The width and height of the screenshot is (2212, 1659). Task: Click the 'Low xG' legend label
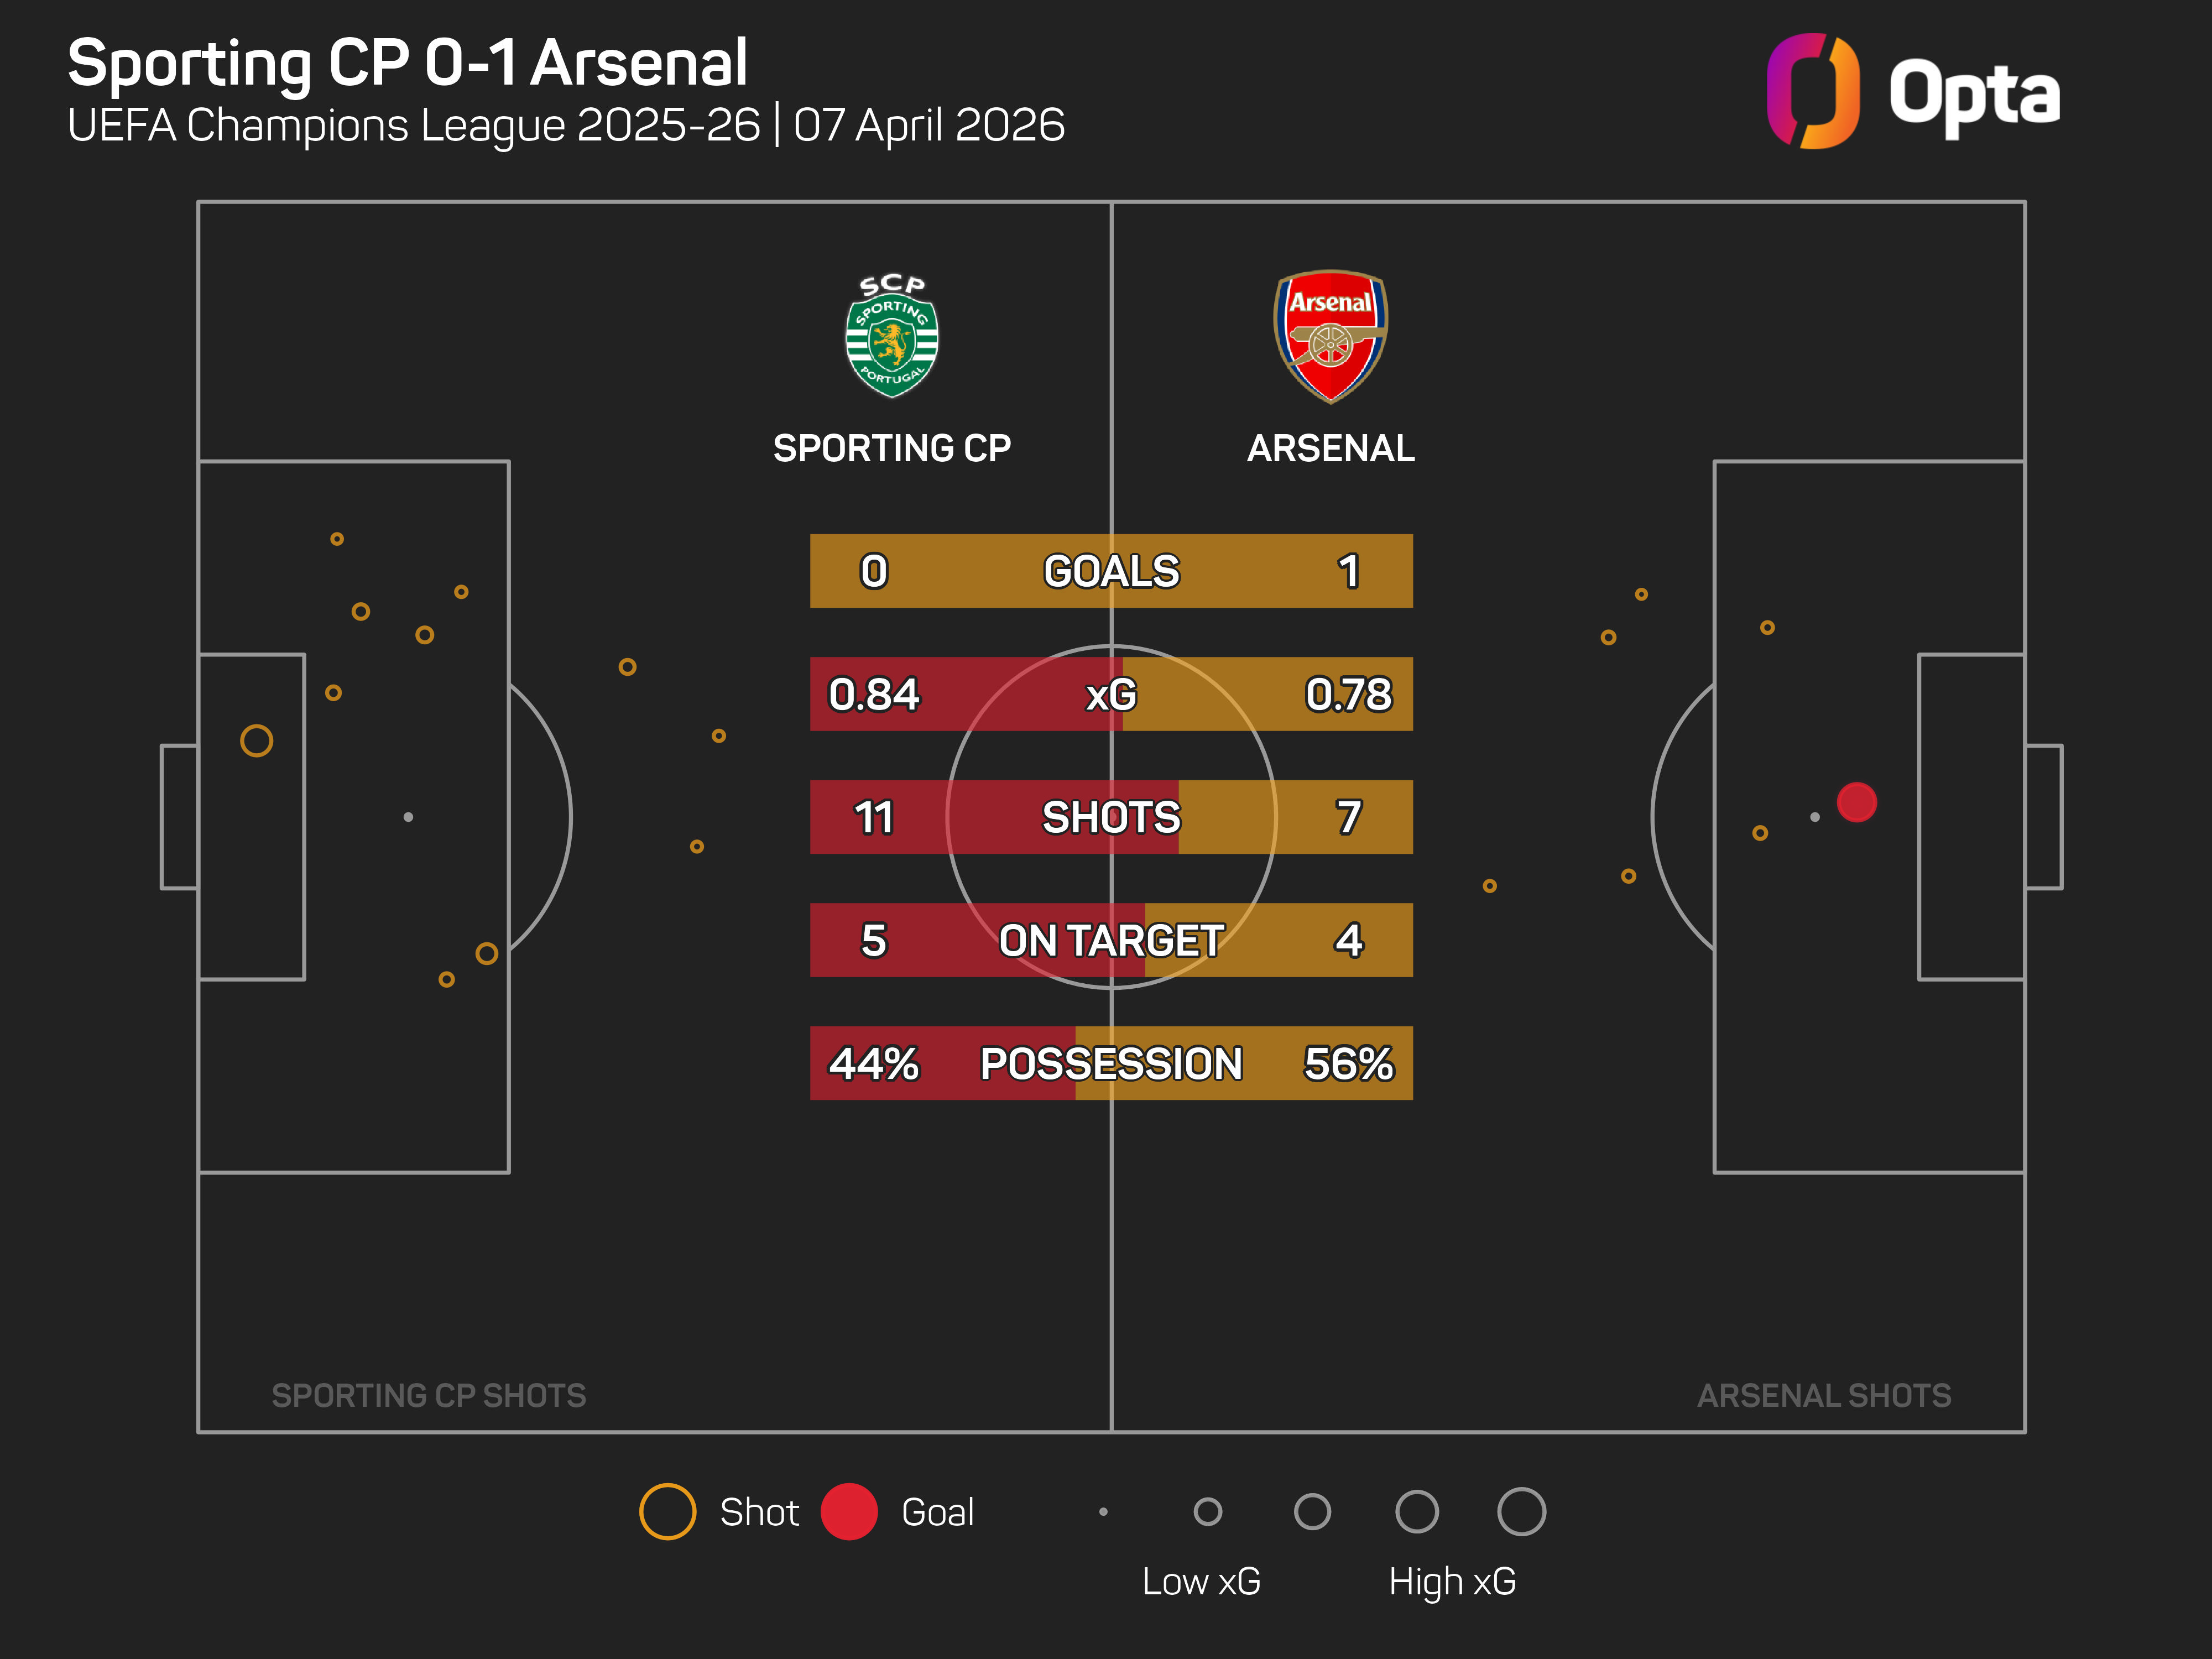pyautogui.click(x=1201, y=1581)
